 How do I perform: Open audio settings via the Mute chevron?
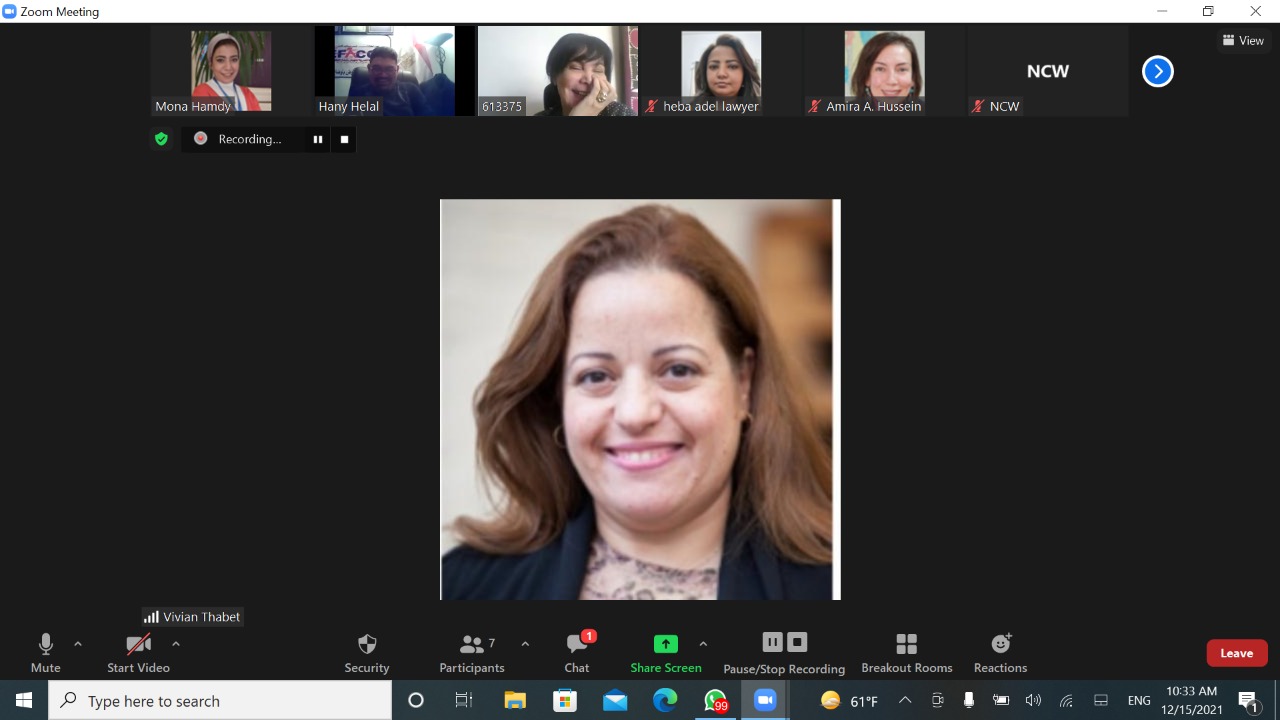point(78,643)
